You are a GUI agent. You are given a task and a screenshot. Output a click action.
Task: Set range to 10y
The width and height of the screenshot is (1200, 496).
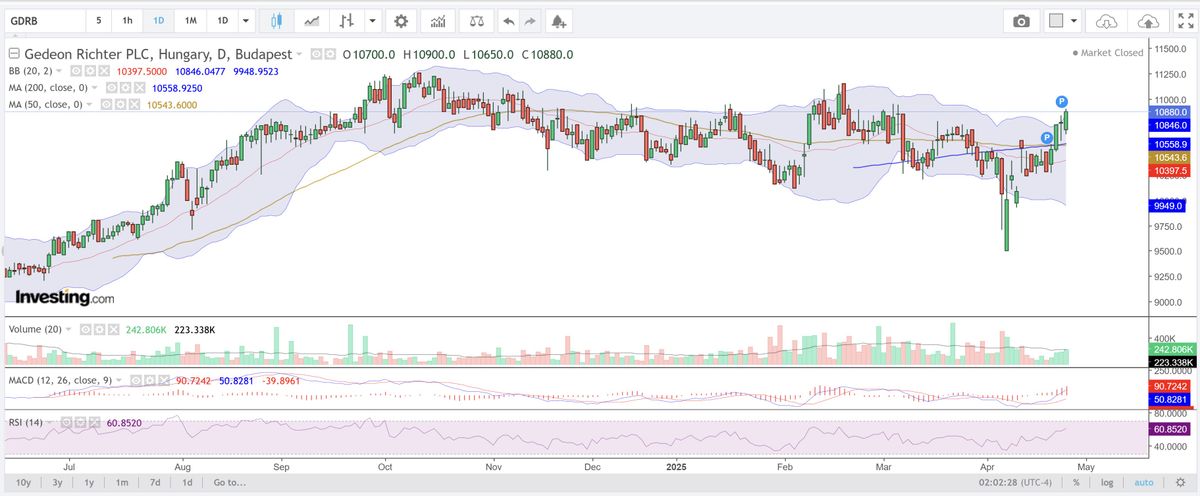(x=23, y=483)
